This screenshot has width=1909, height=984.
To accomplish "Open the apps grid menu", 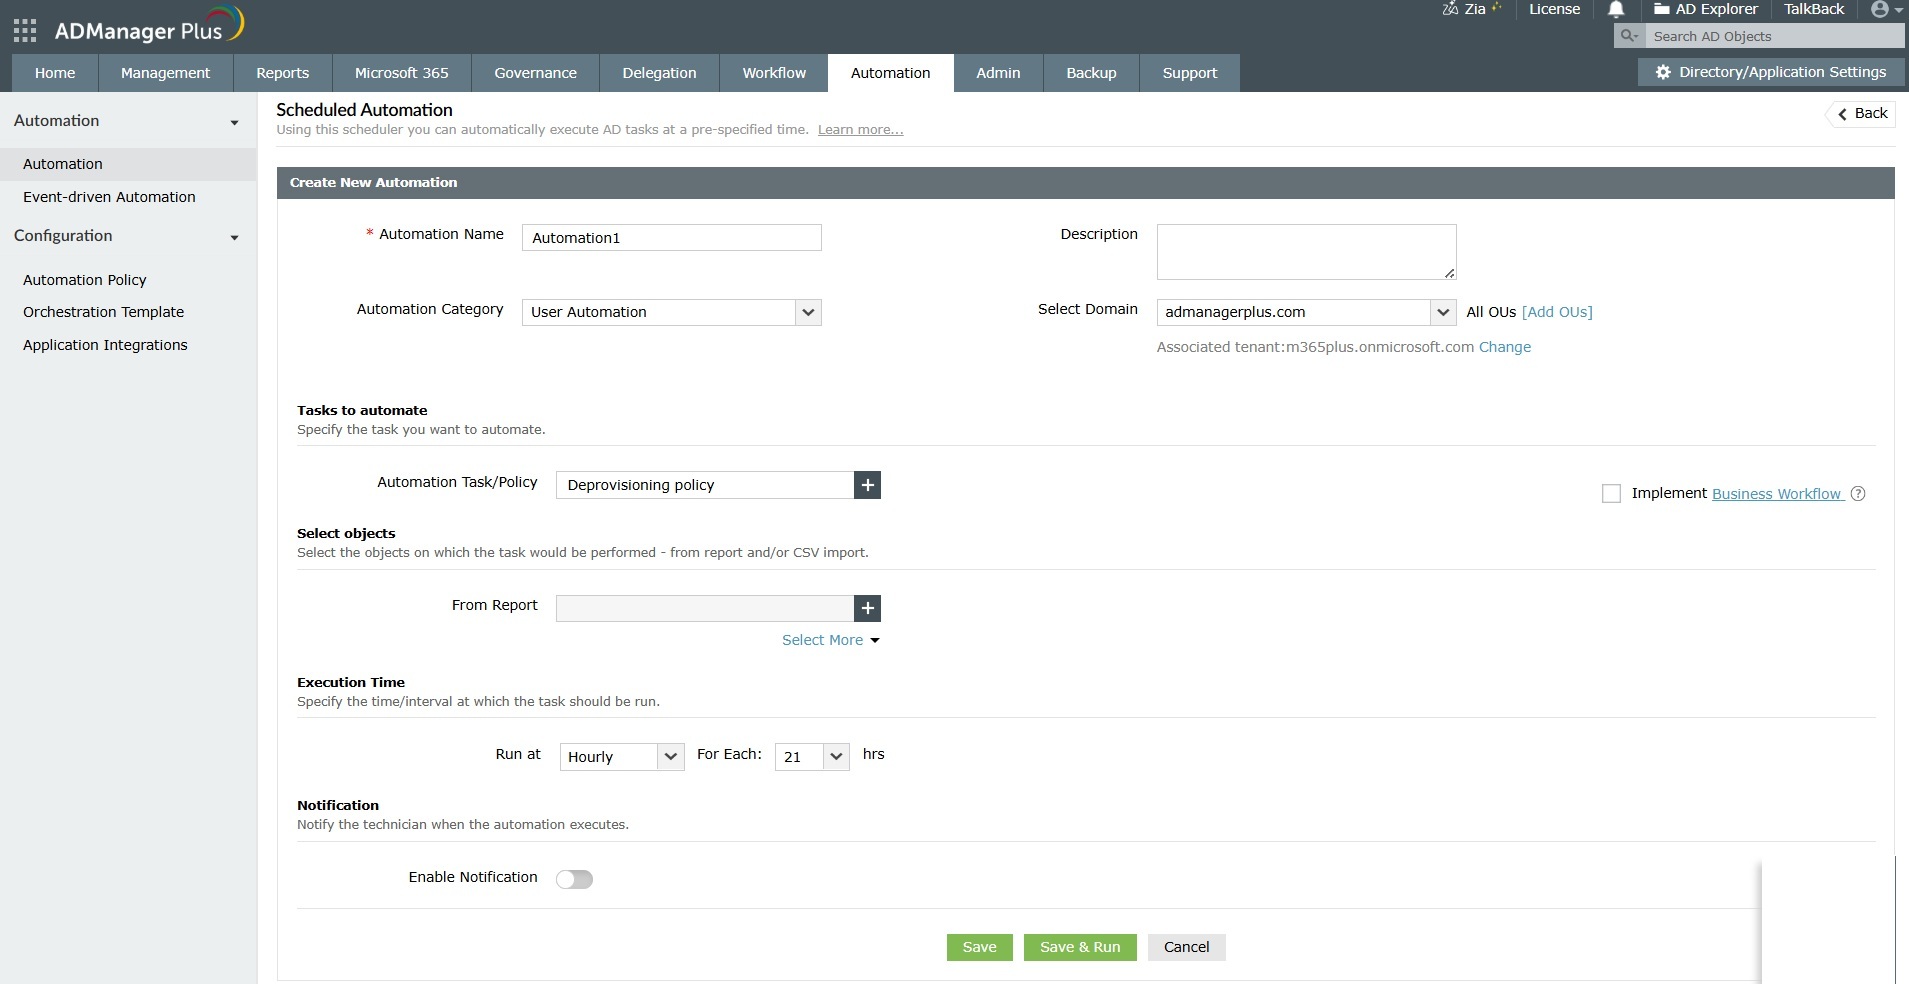I will click(x=24, y=29).
